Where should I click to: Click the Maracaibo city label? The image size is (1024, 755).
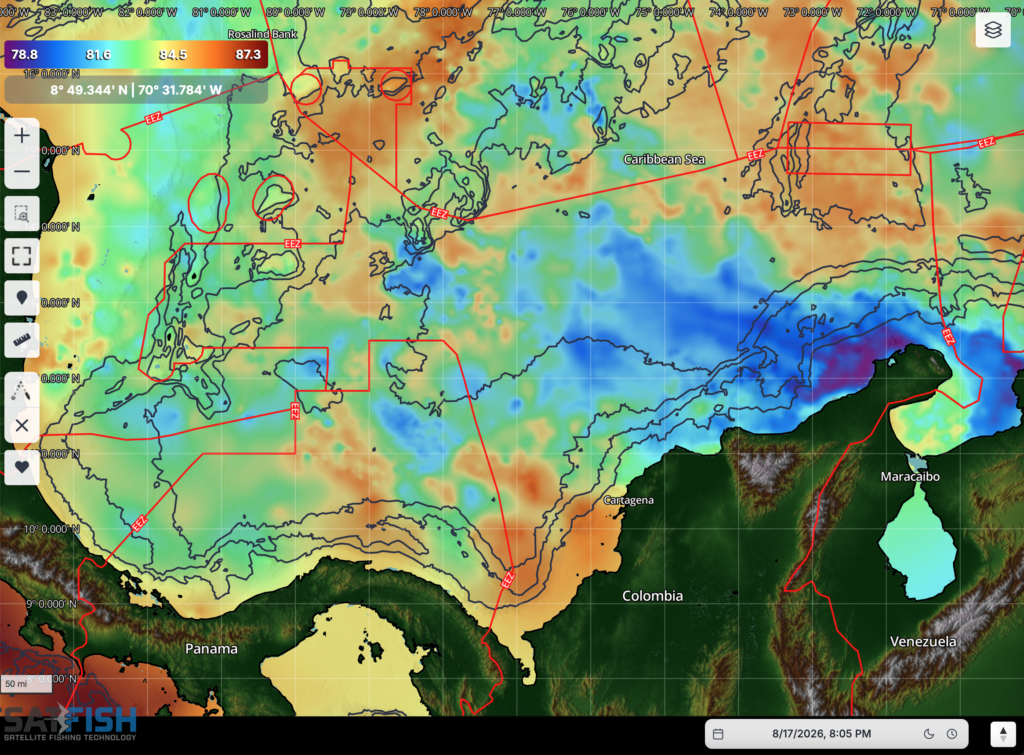[x=910, y=477]
